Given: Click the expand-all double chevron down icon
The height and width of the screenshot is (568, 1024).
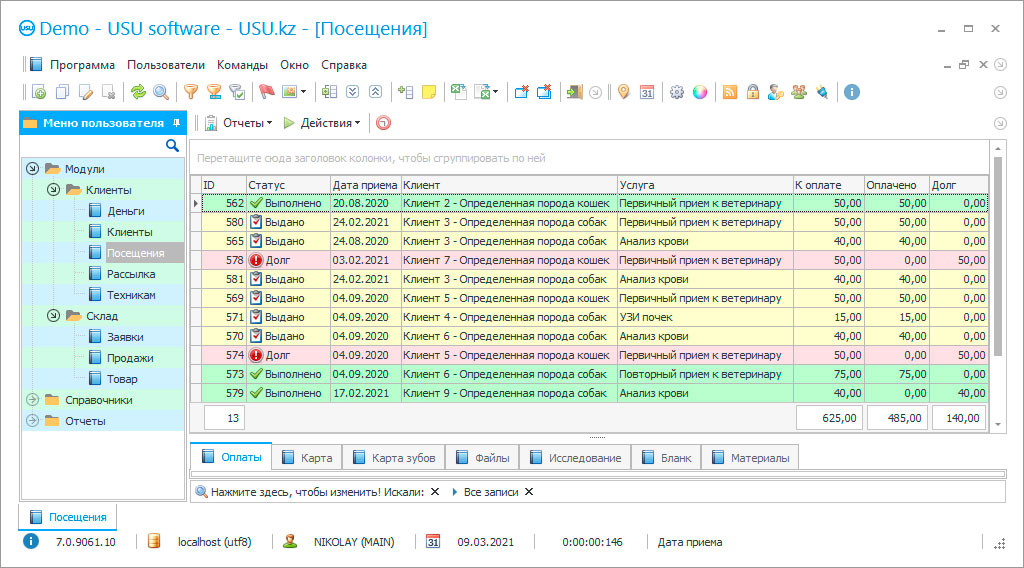Looking at the screenshot, I should (x=353, y=92).
